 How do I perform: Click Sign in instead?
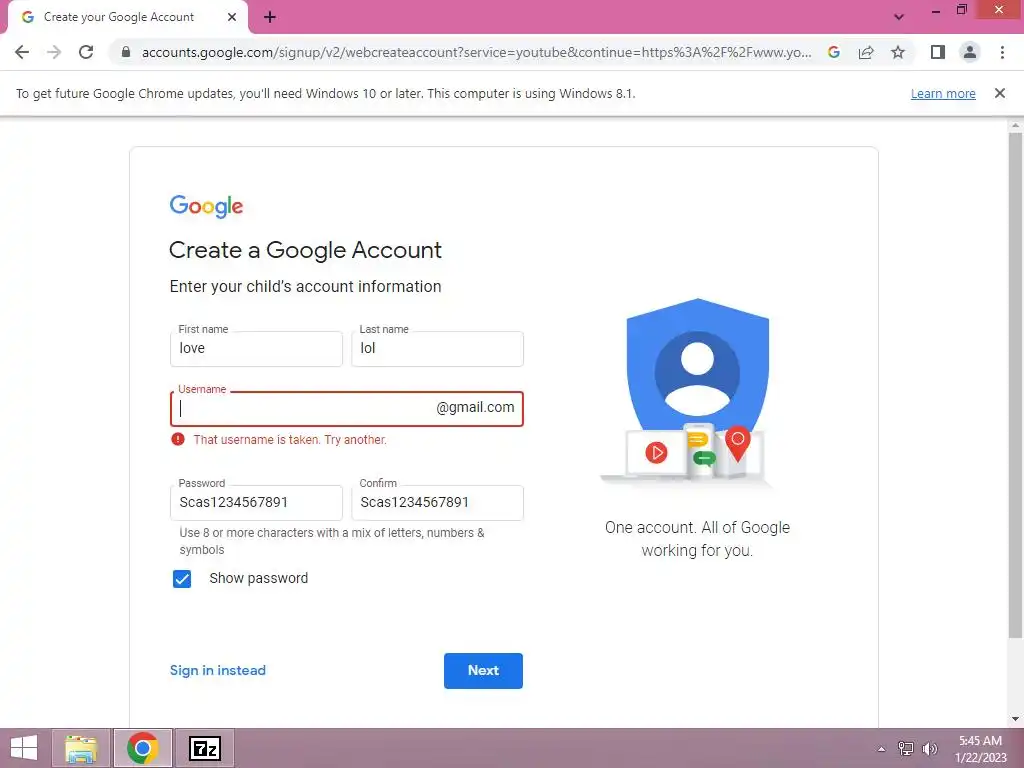coord(217,671)
